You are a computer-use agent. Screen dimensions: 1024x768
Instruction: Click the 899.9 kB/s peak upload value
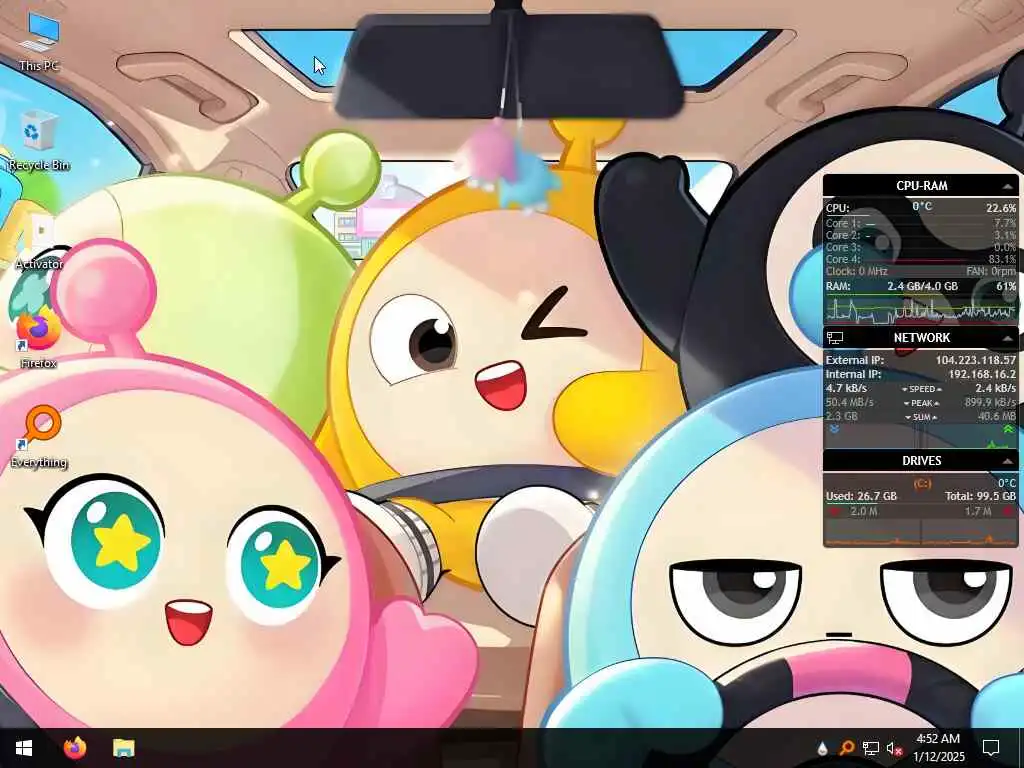[x=990, y=402]
